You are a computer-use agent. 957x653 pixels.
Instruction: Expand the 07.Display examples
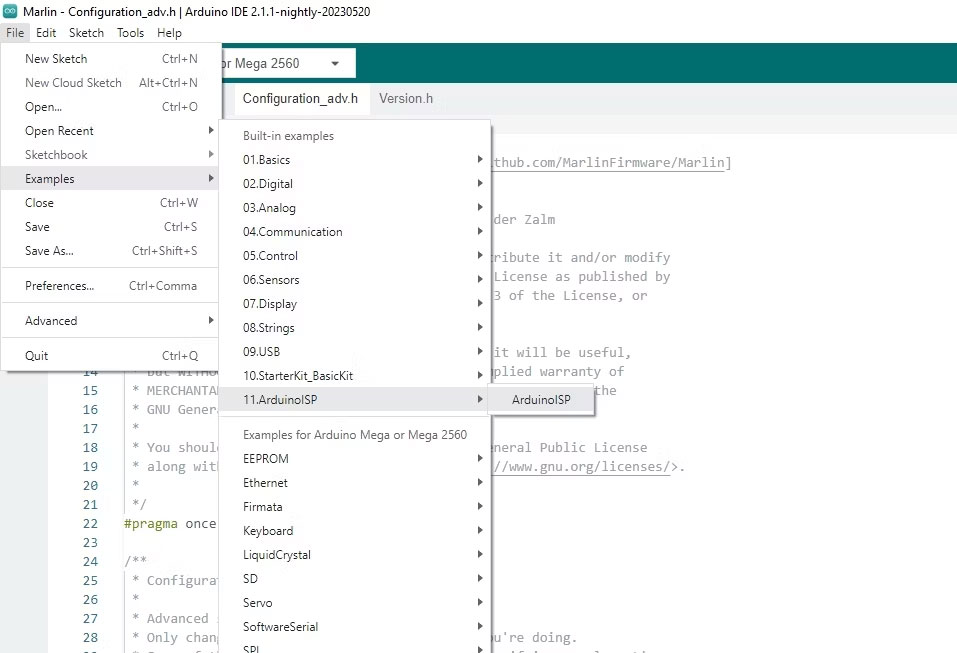click(x=355, y=303)
